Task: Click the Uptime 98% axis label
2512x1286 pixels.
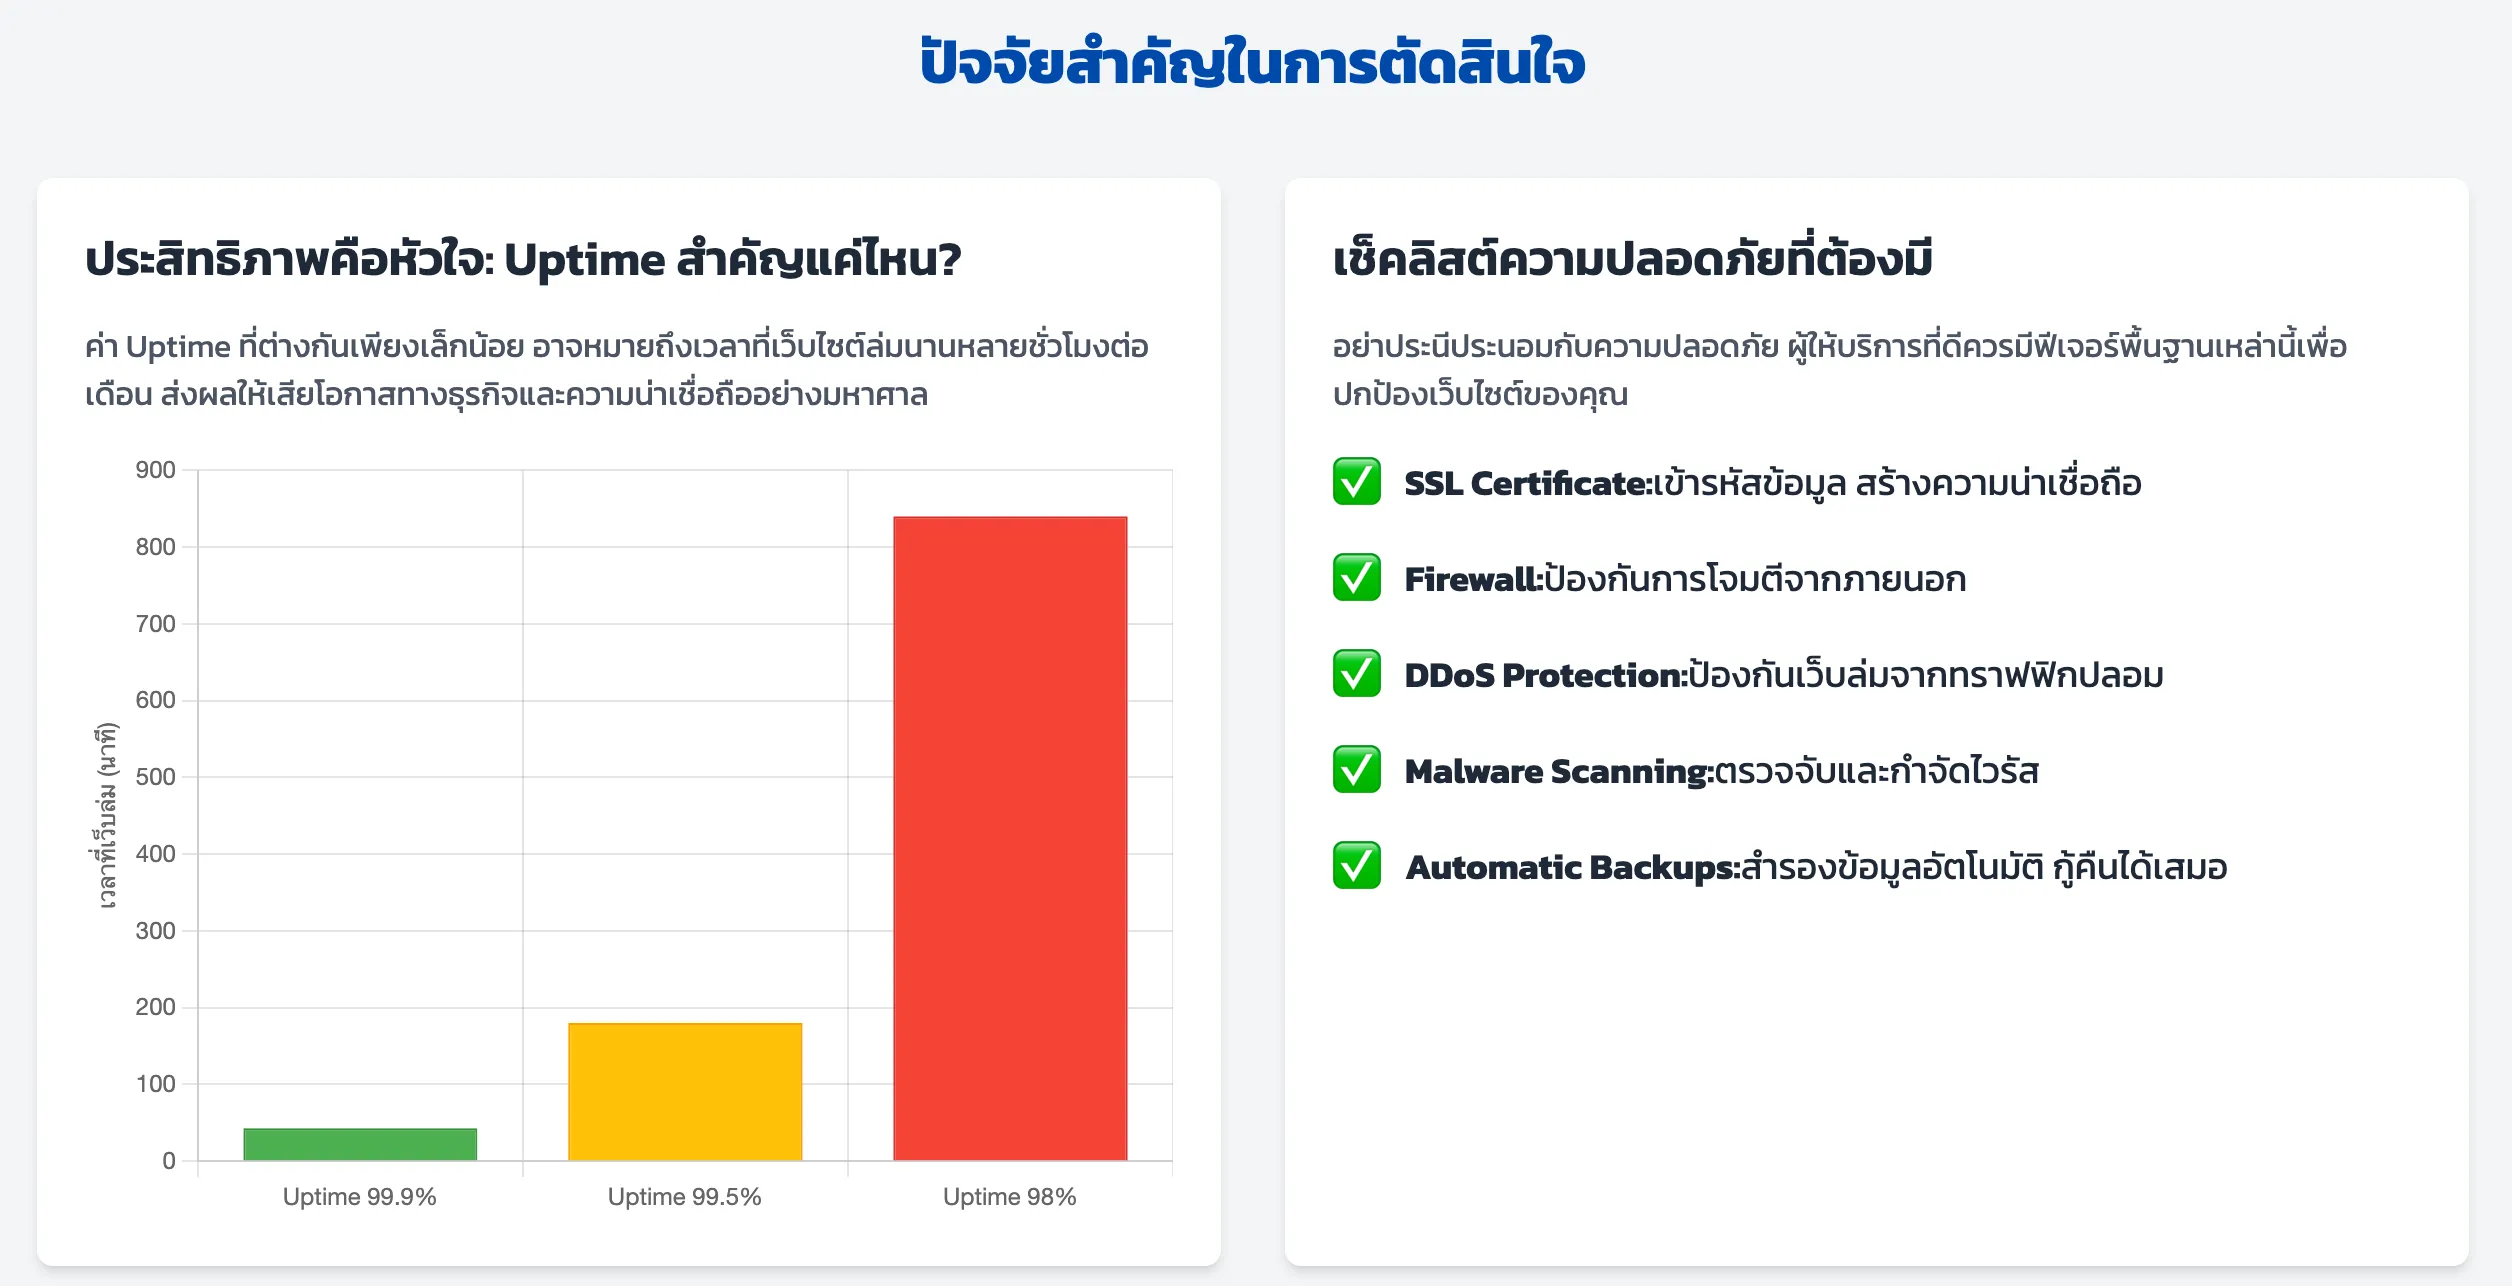Action: pyautogui.click(x=1010, y=1197)
